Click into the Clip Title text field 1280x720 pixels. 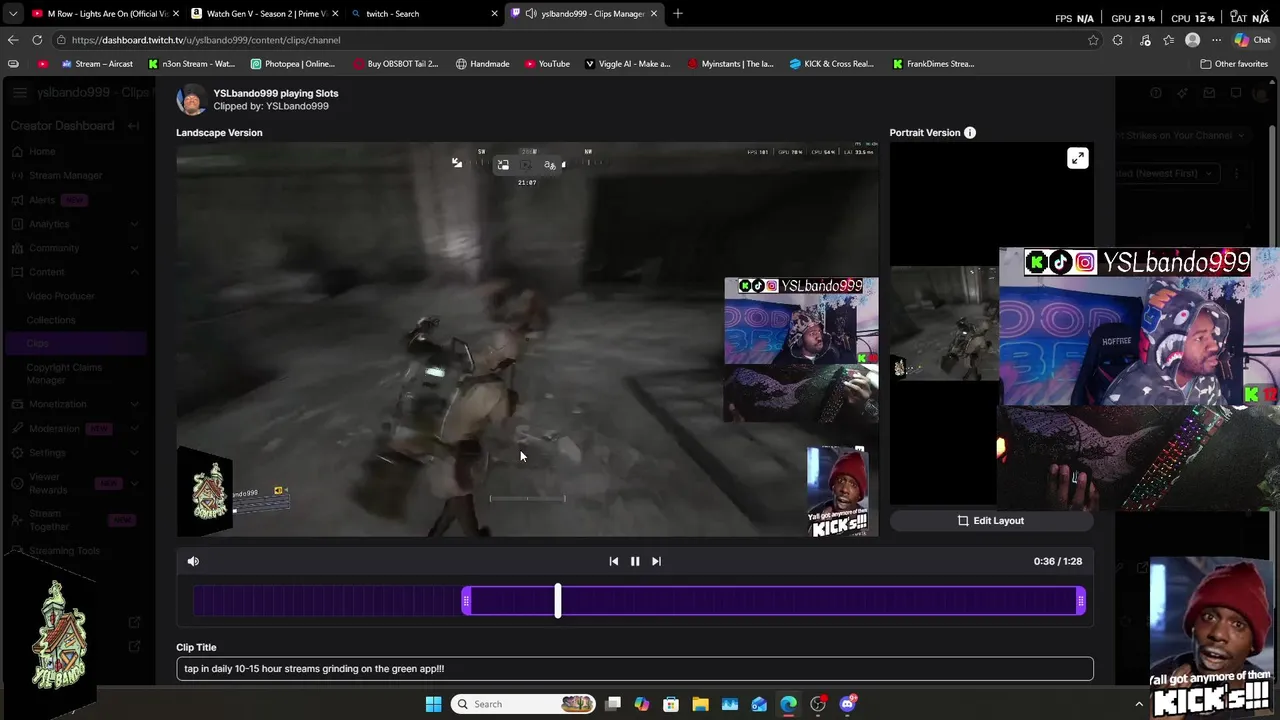tap(635, 668)
